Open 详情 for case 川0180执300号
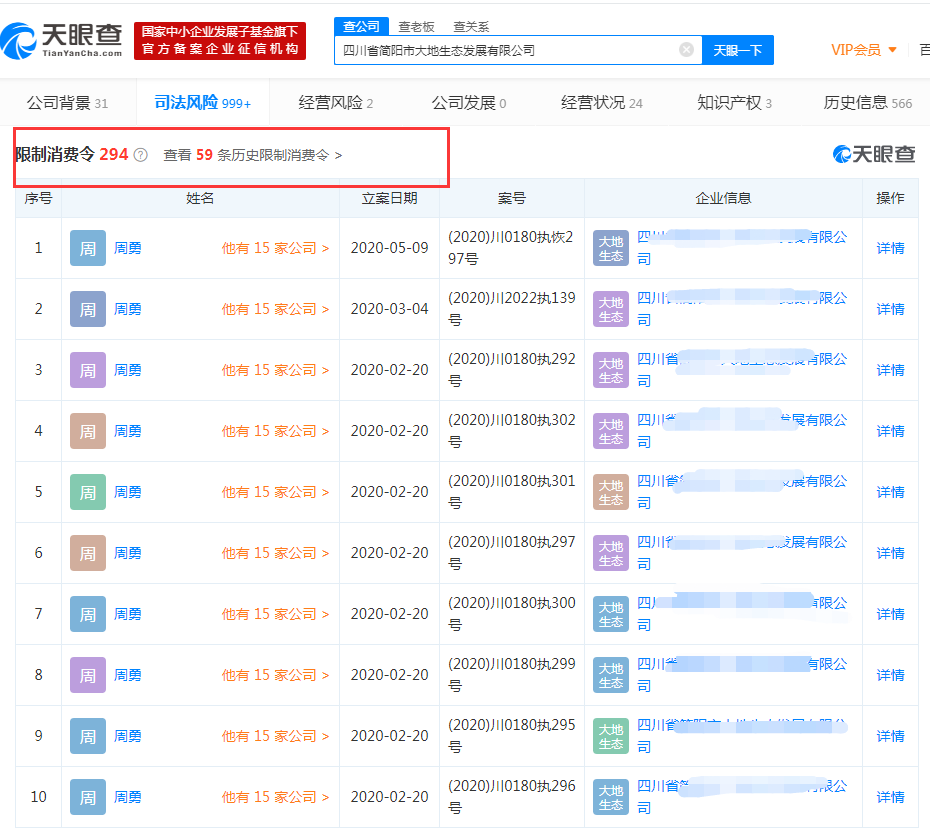This screenshot has height=831, width=930. (890, 614)
